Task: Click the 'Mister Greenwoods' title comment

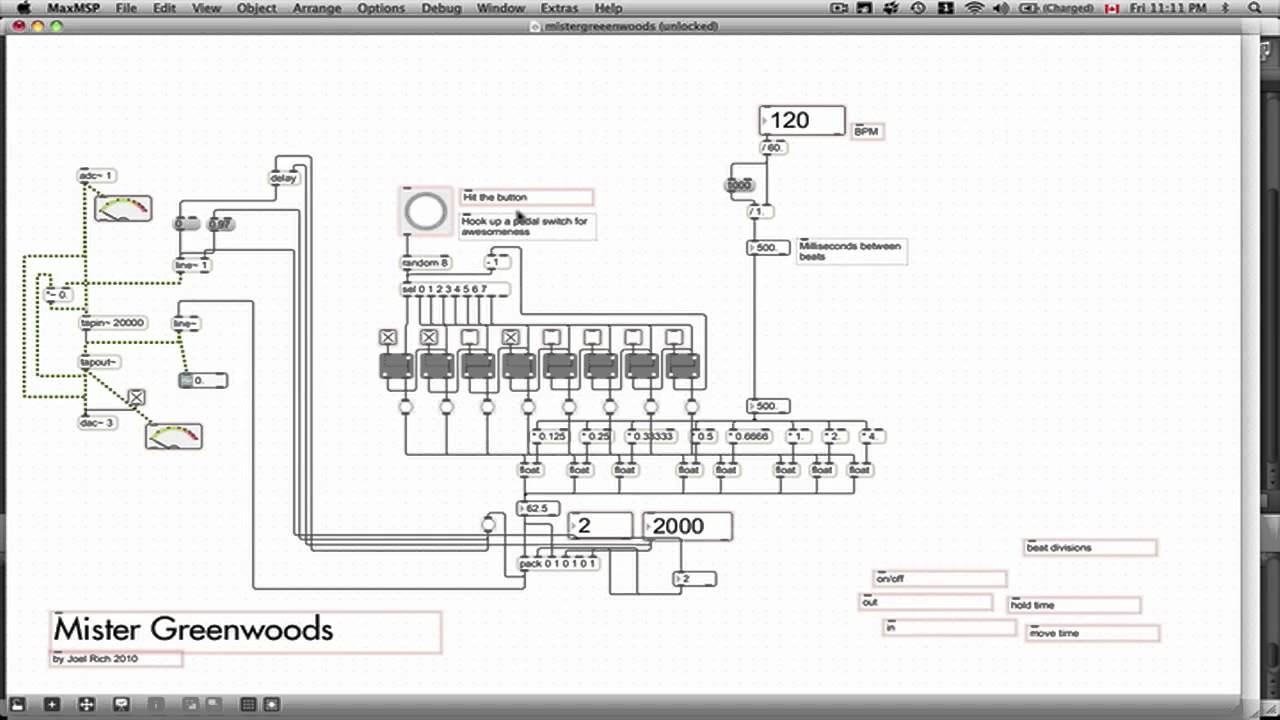Action: [246, 631]
